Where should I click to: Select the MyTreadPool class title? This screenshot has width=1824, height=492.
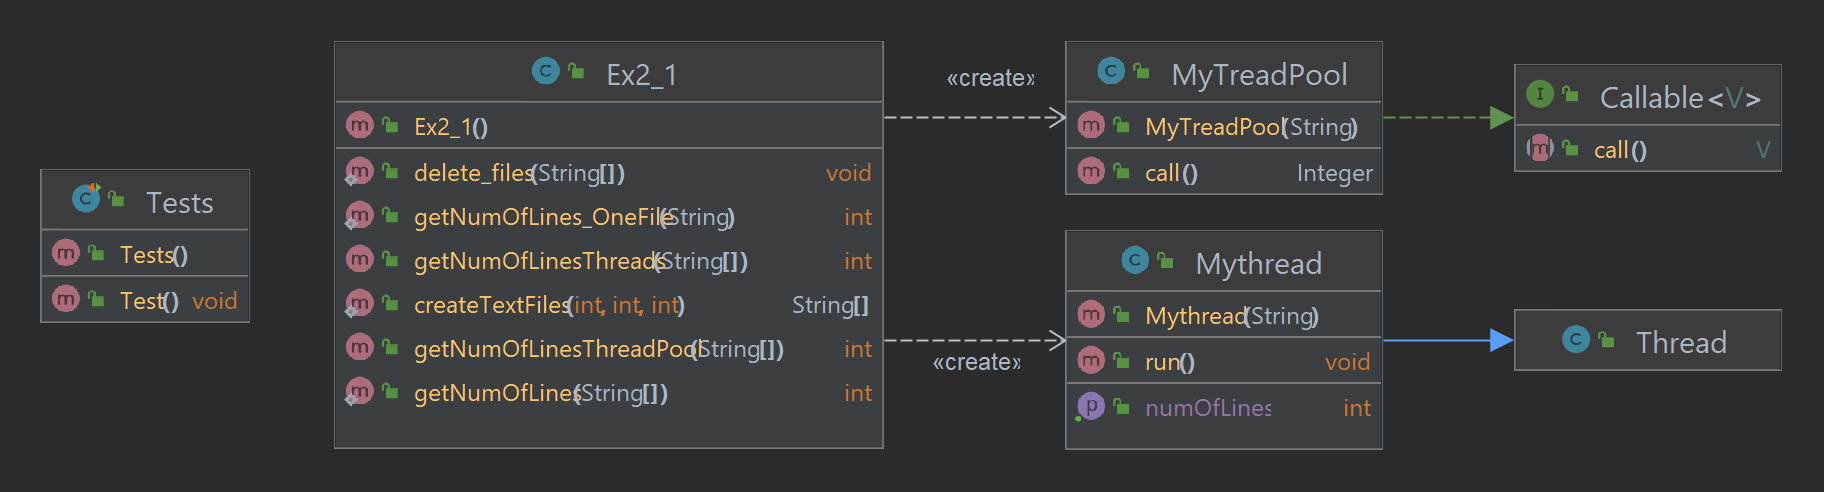1260,75
